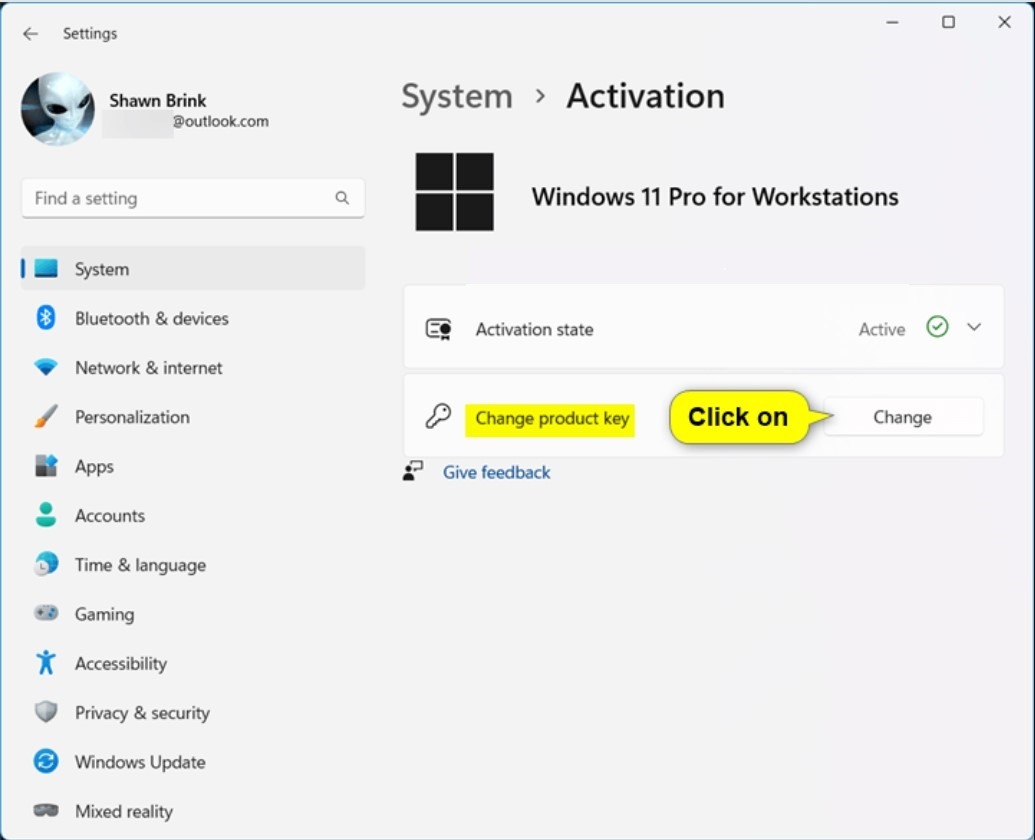Select Mixed reality in the sidebar
The image size is (1035, 840).
pos(123,811)
